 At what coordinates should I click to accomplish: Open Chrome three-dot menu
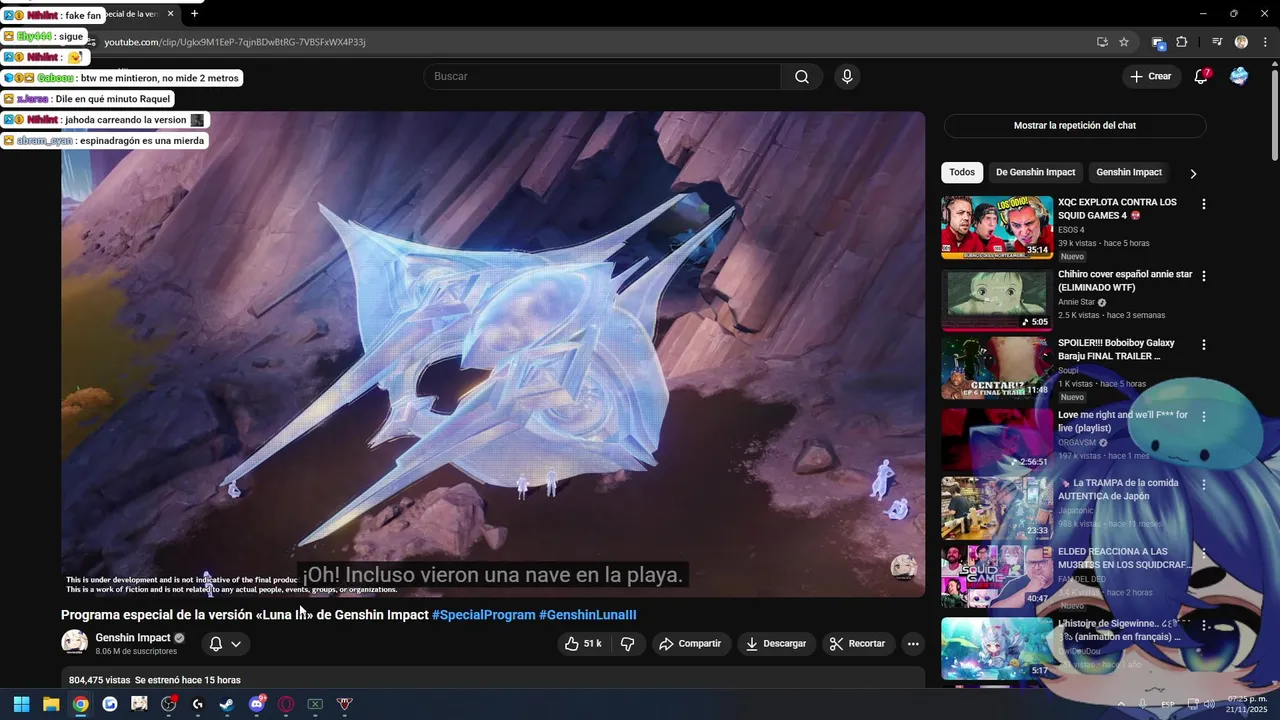tap(1264, 42)
